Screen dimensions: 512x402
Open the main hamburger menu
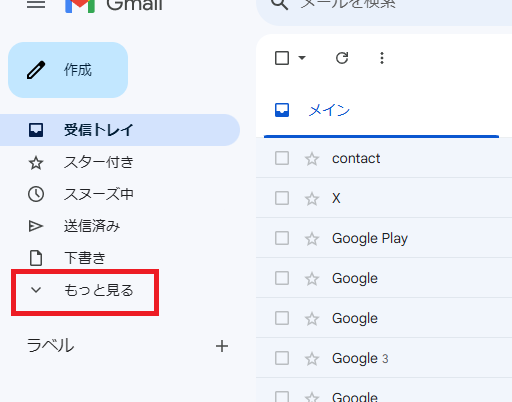coord(36,4)
